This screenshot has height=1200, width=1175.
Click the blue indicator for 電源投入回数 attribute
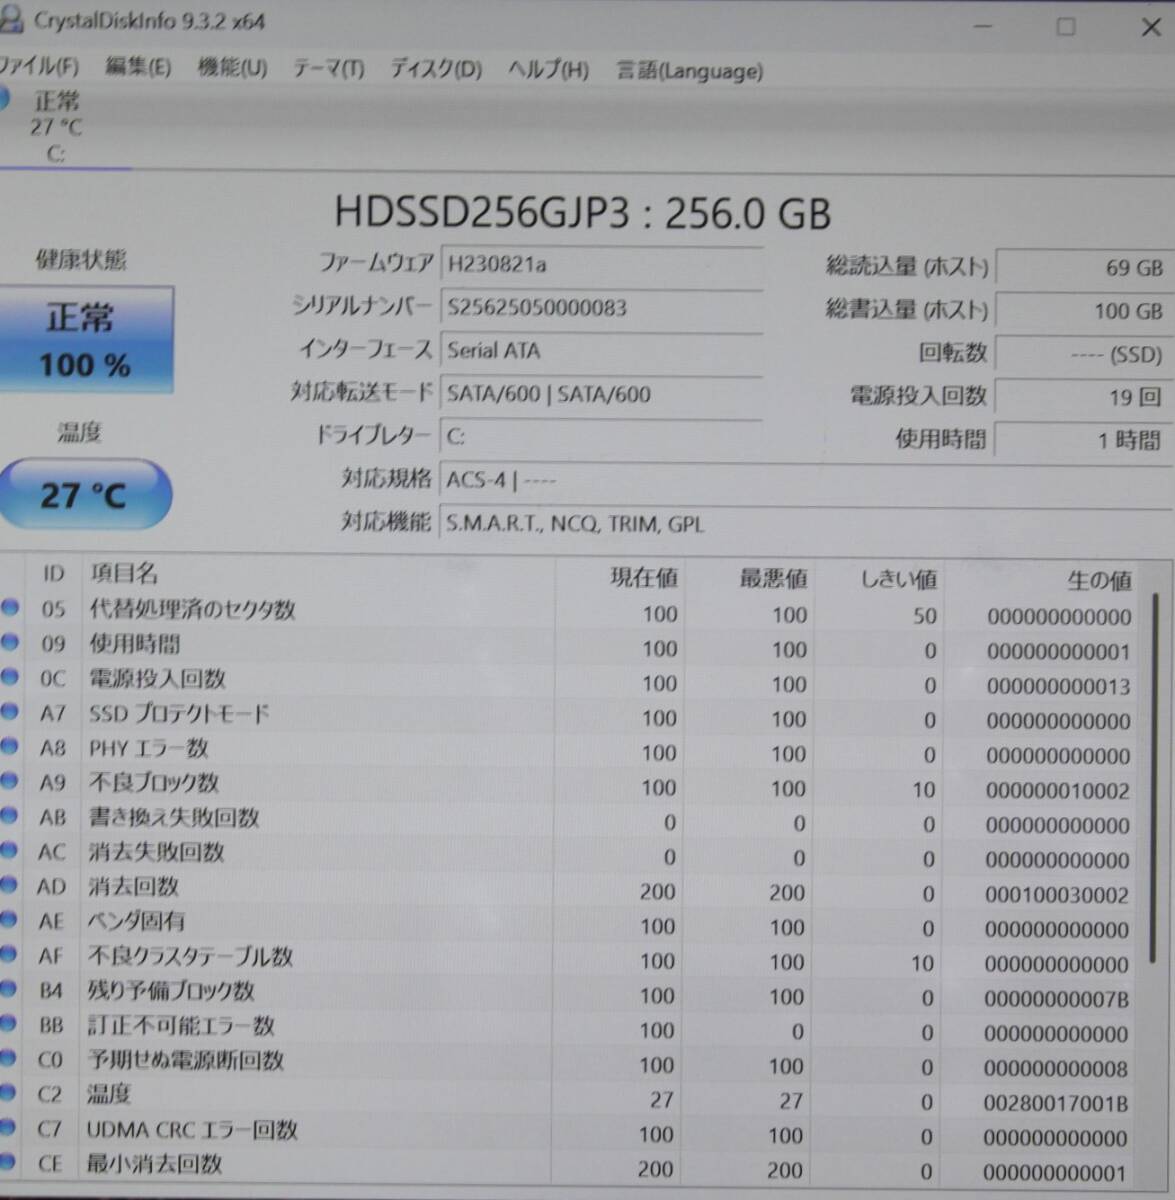point(10,676)
